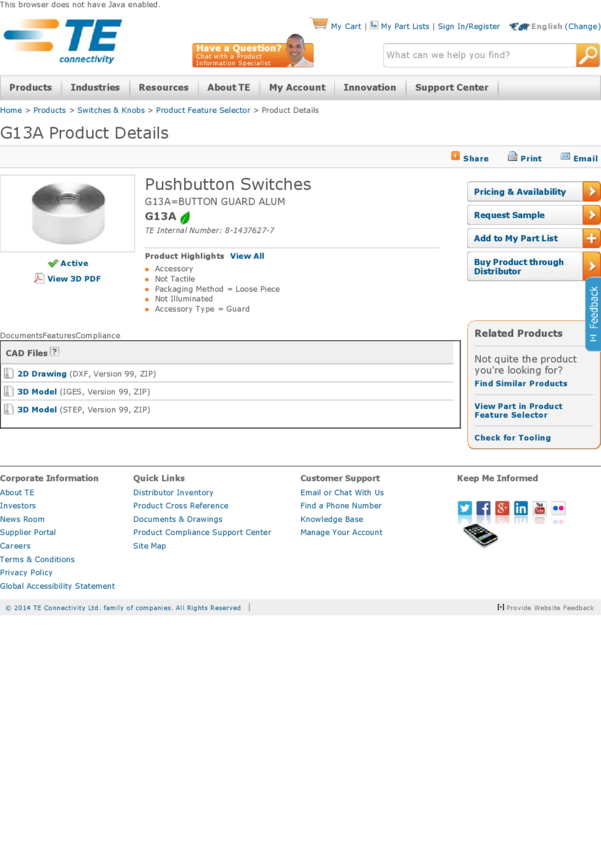The image size is (601, 850).
Task: Click the Switches & Knobs breadcrumb
Action: pyautogui.click(x=111, y=110)
